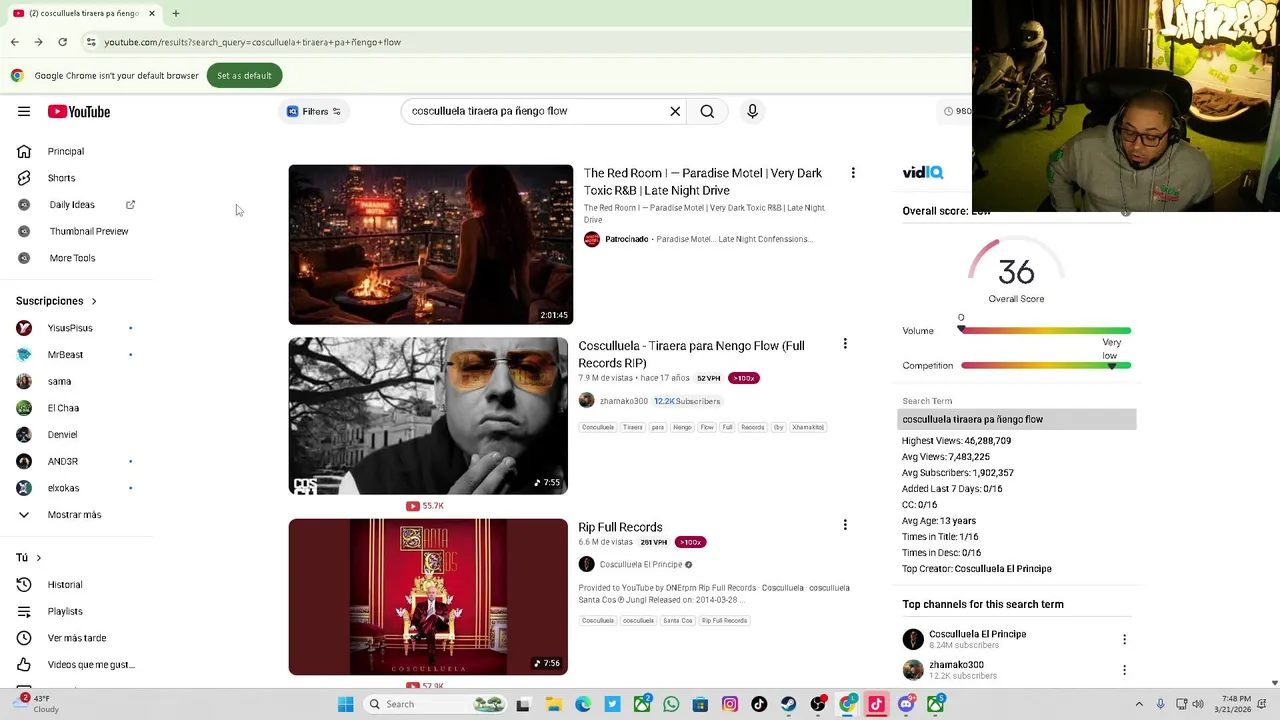Open WhatsApp from the taskbar

[671, 704]
